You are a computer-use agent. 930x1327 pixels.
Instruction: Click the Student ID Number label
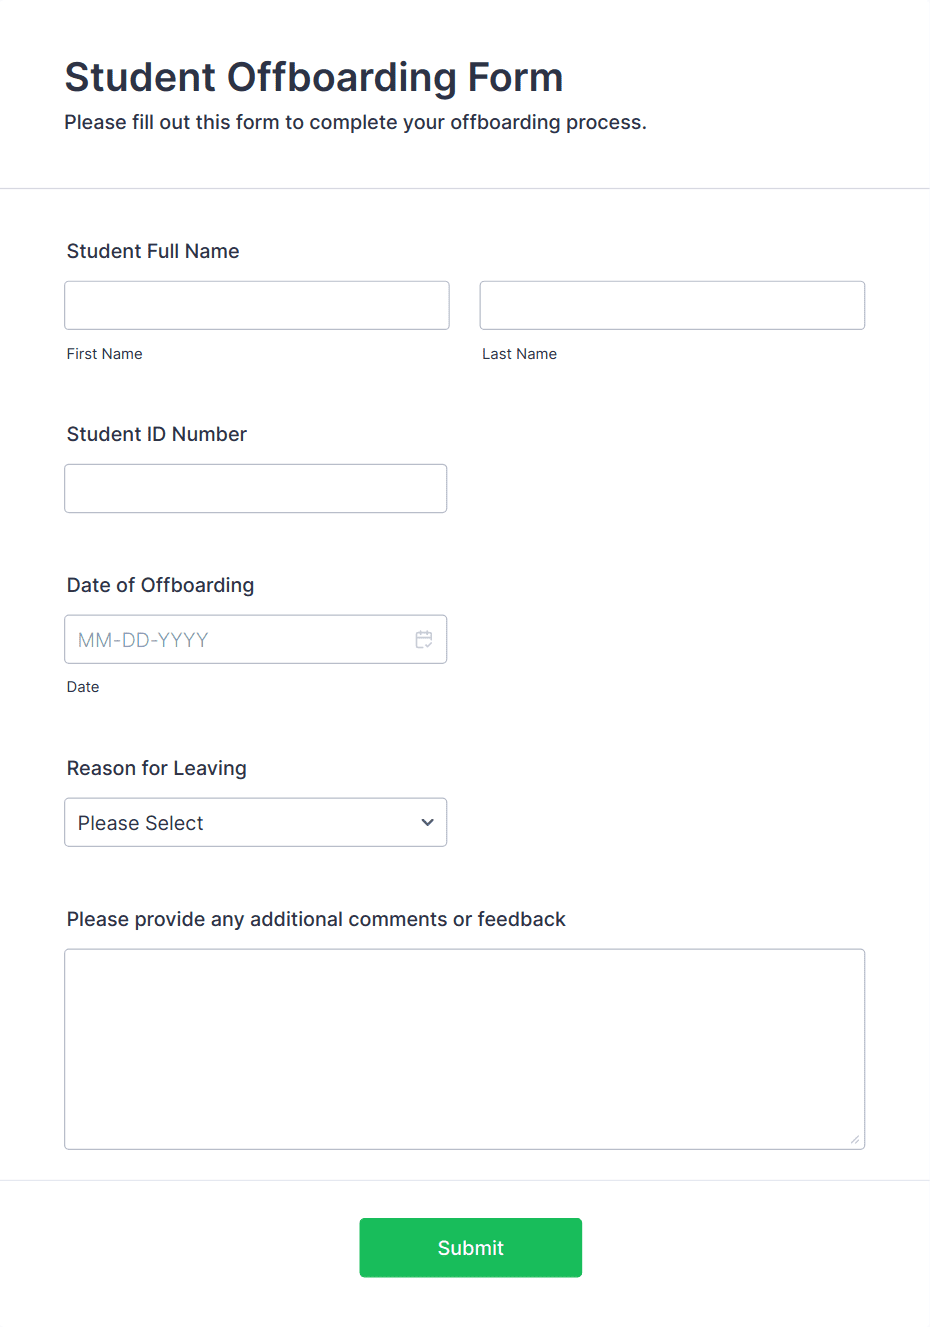(x=157, y=434)
